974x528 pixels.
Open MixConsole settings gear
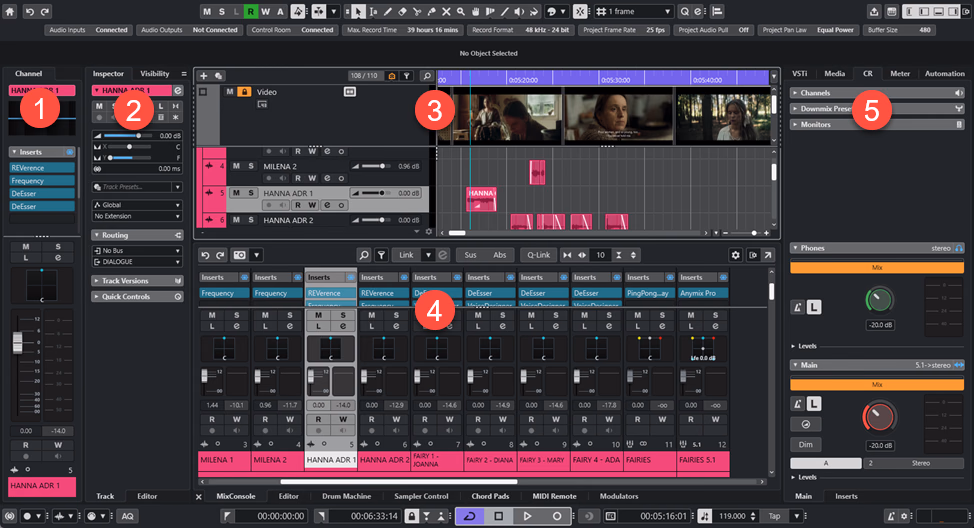tap(736, 255)
